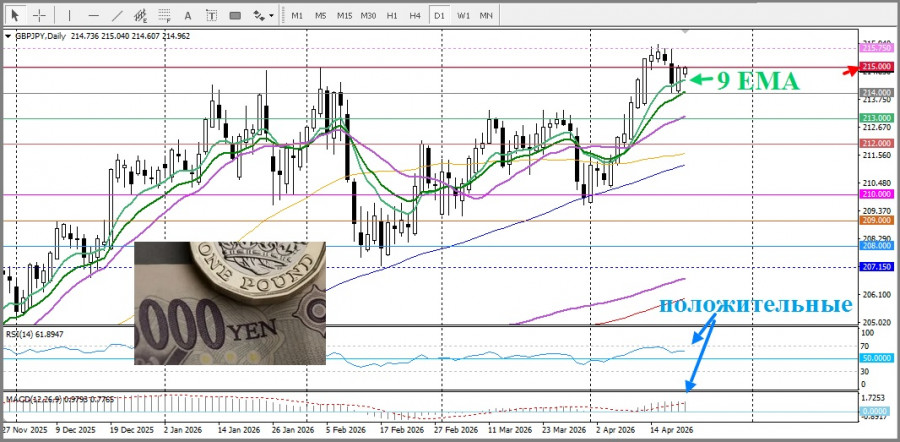Open the arrows/shapes dropdown in toolbar

(263, 15)
